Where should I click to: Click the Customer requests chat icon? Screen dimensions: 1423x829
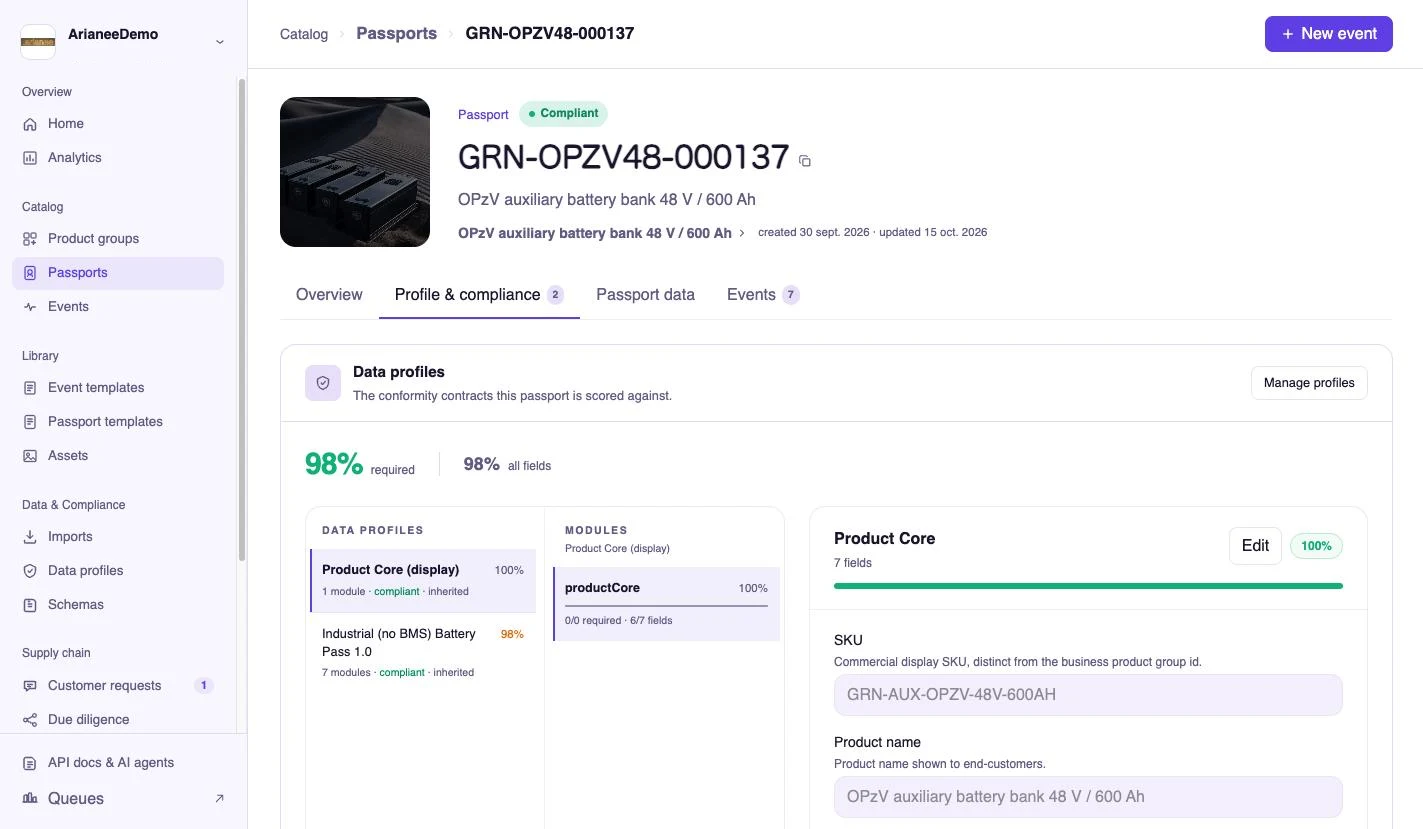click(x=30, y=686)
